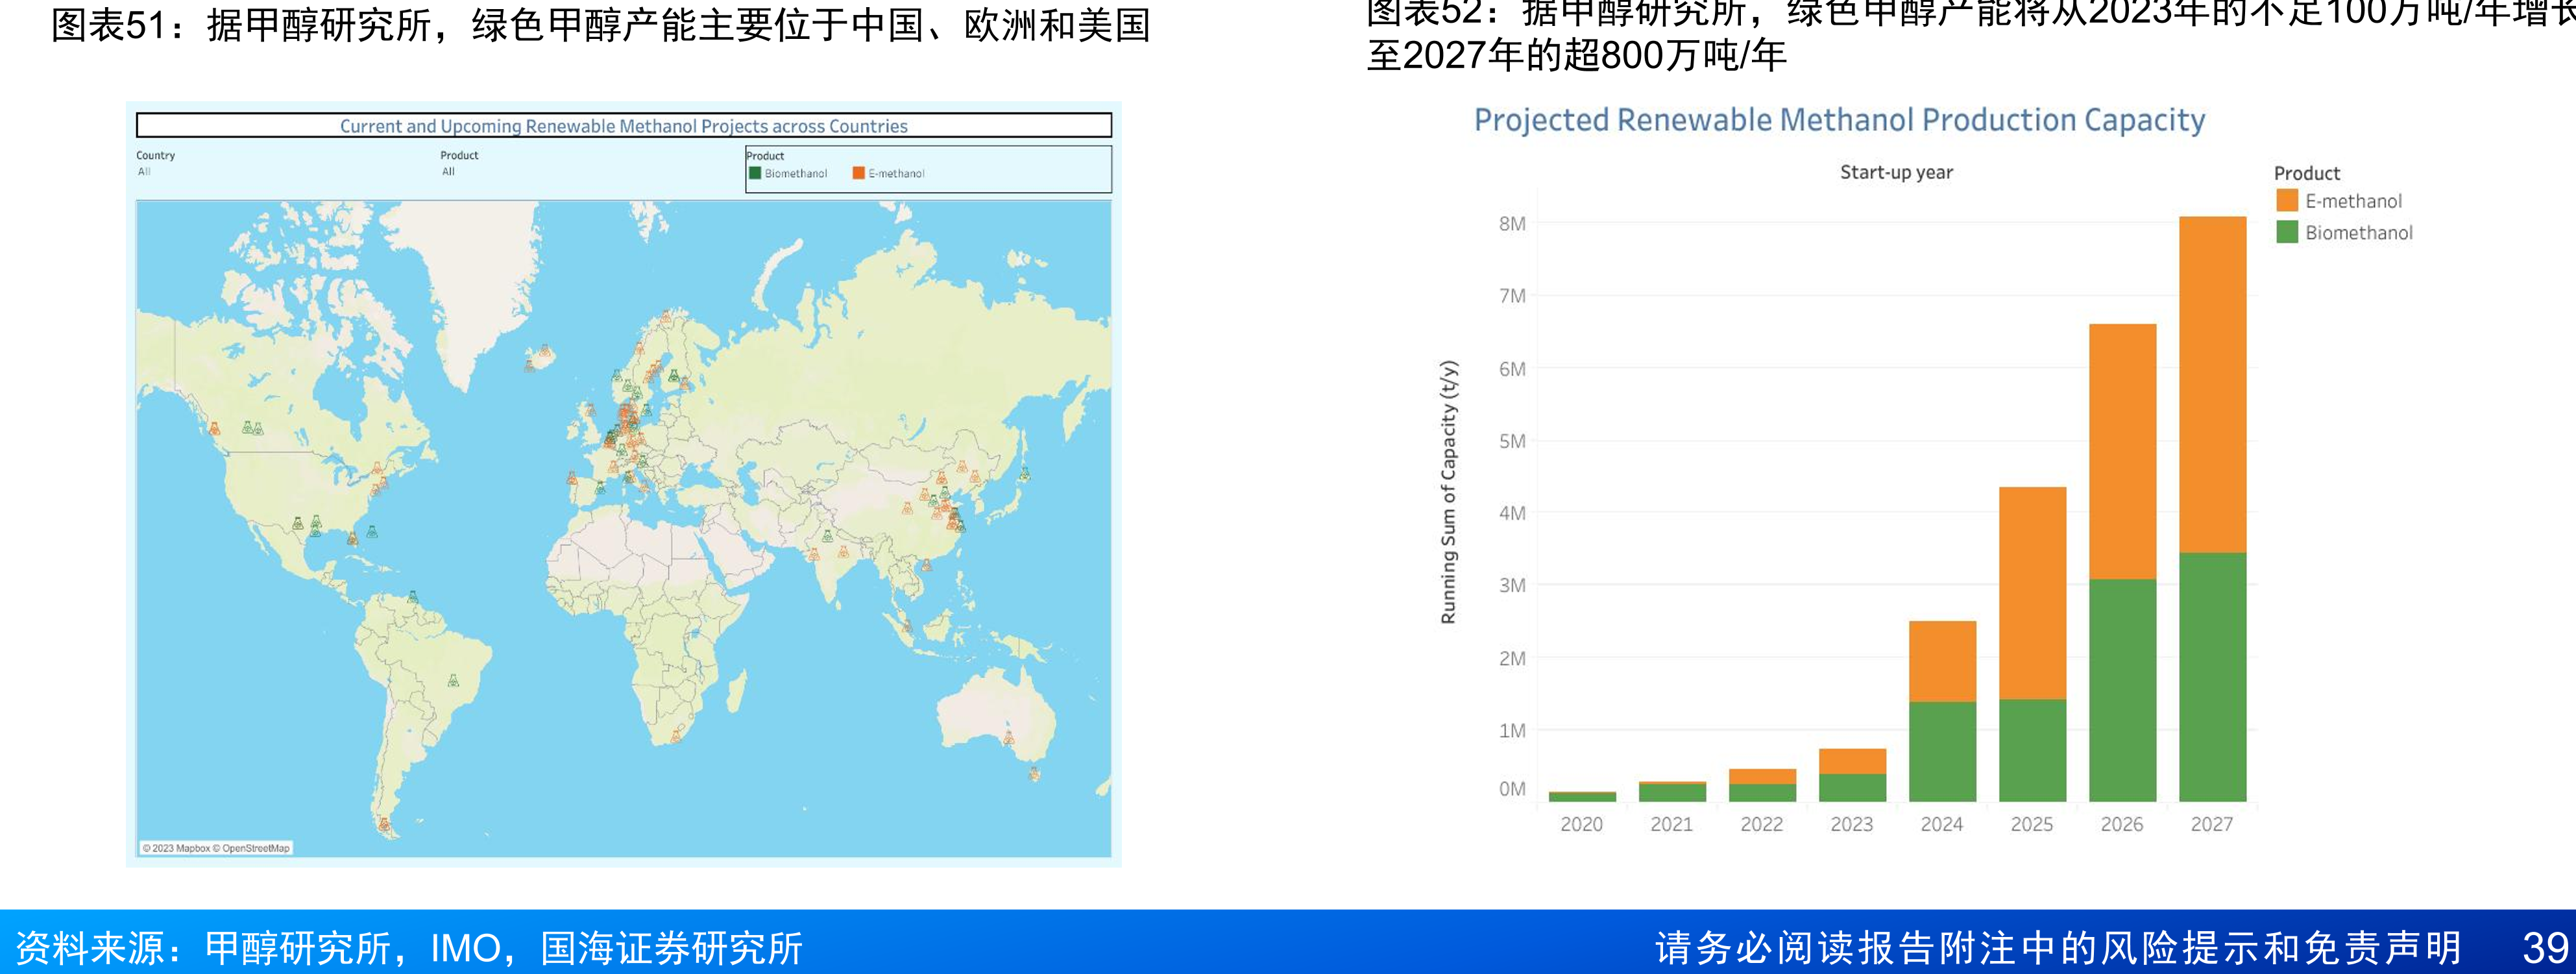The width and height of the screenshot is (2576, 974).
Task: Click the orange marker in northern Norway
Action: [667, 316]
